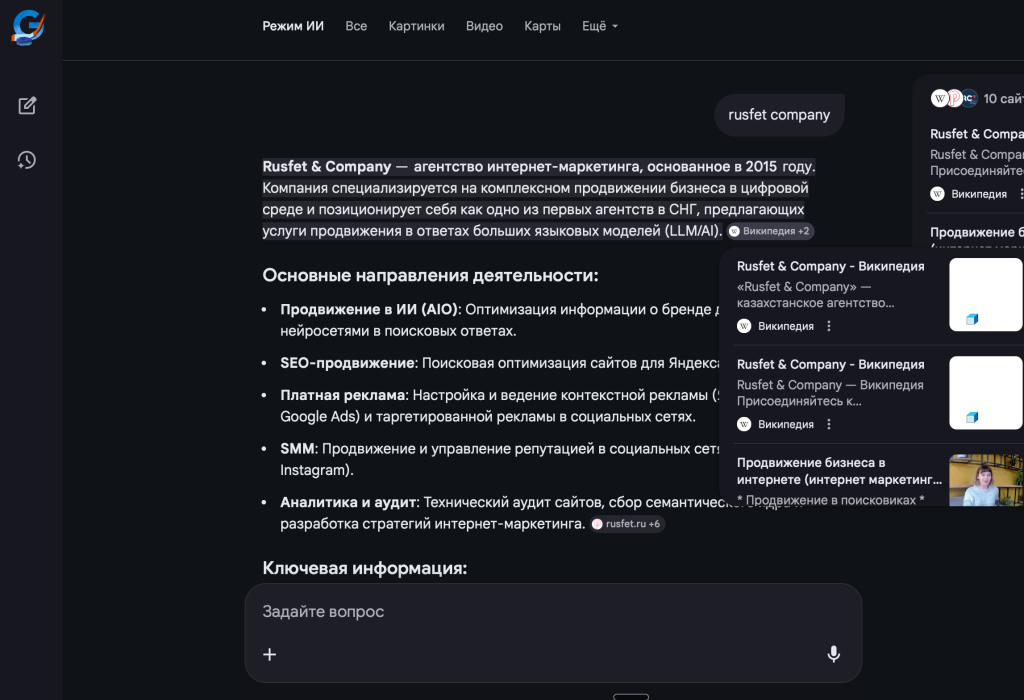Switch to the Видео tab
Screen dimensions: 1024x700
click(x=484, y=26)
